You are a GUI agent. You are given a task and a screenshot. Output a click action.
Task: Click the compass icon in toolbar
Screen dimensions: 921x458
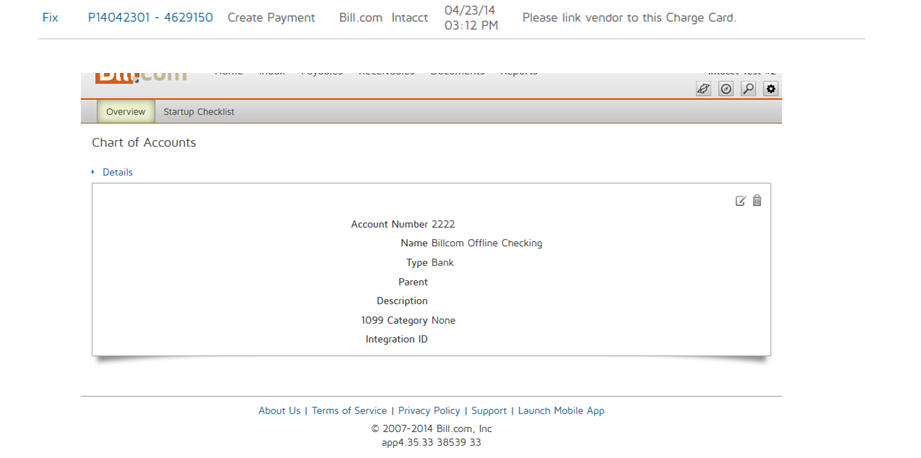[x=726, y=89]
